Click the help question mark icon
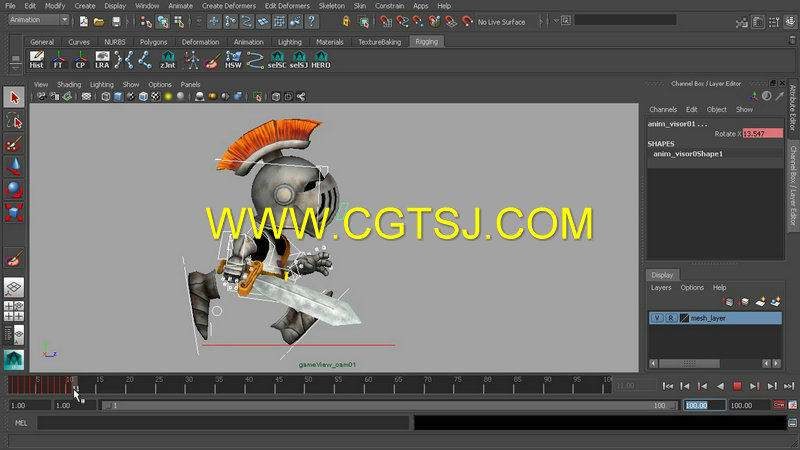This screenshot has height=450, width=800. pyautogui.click(x=311, y=21)
